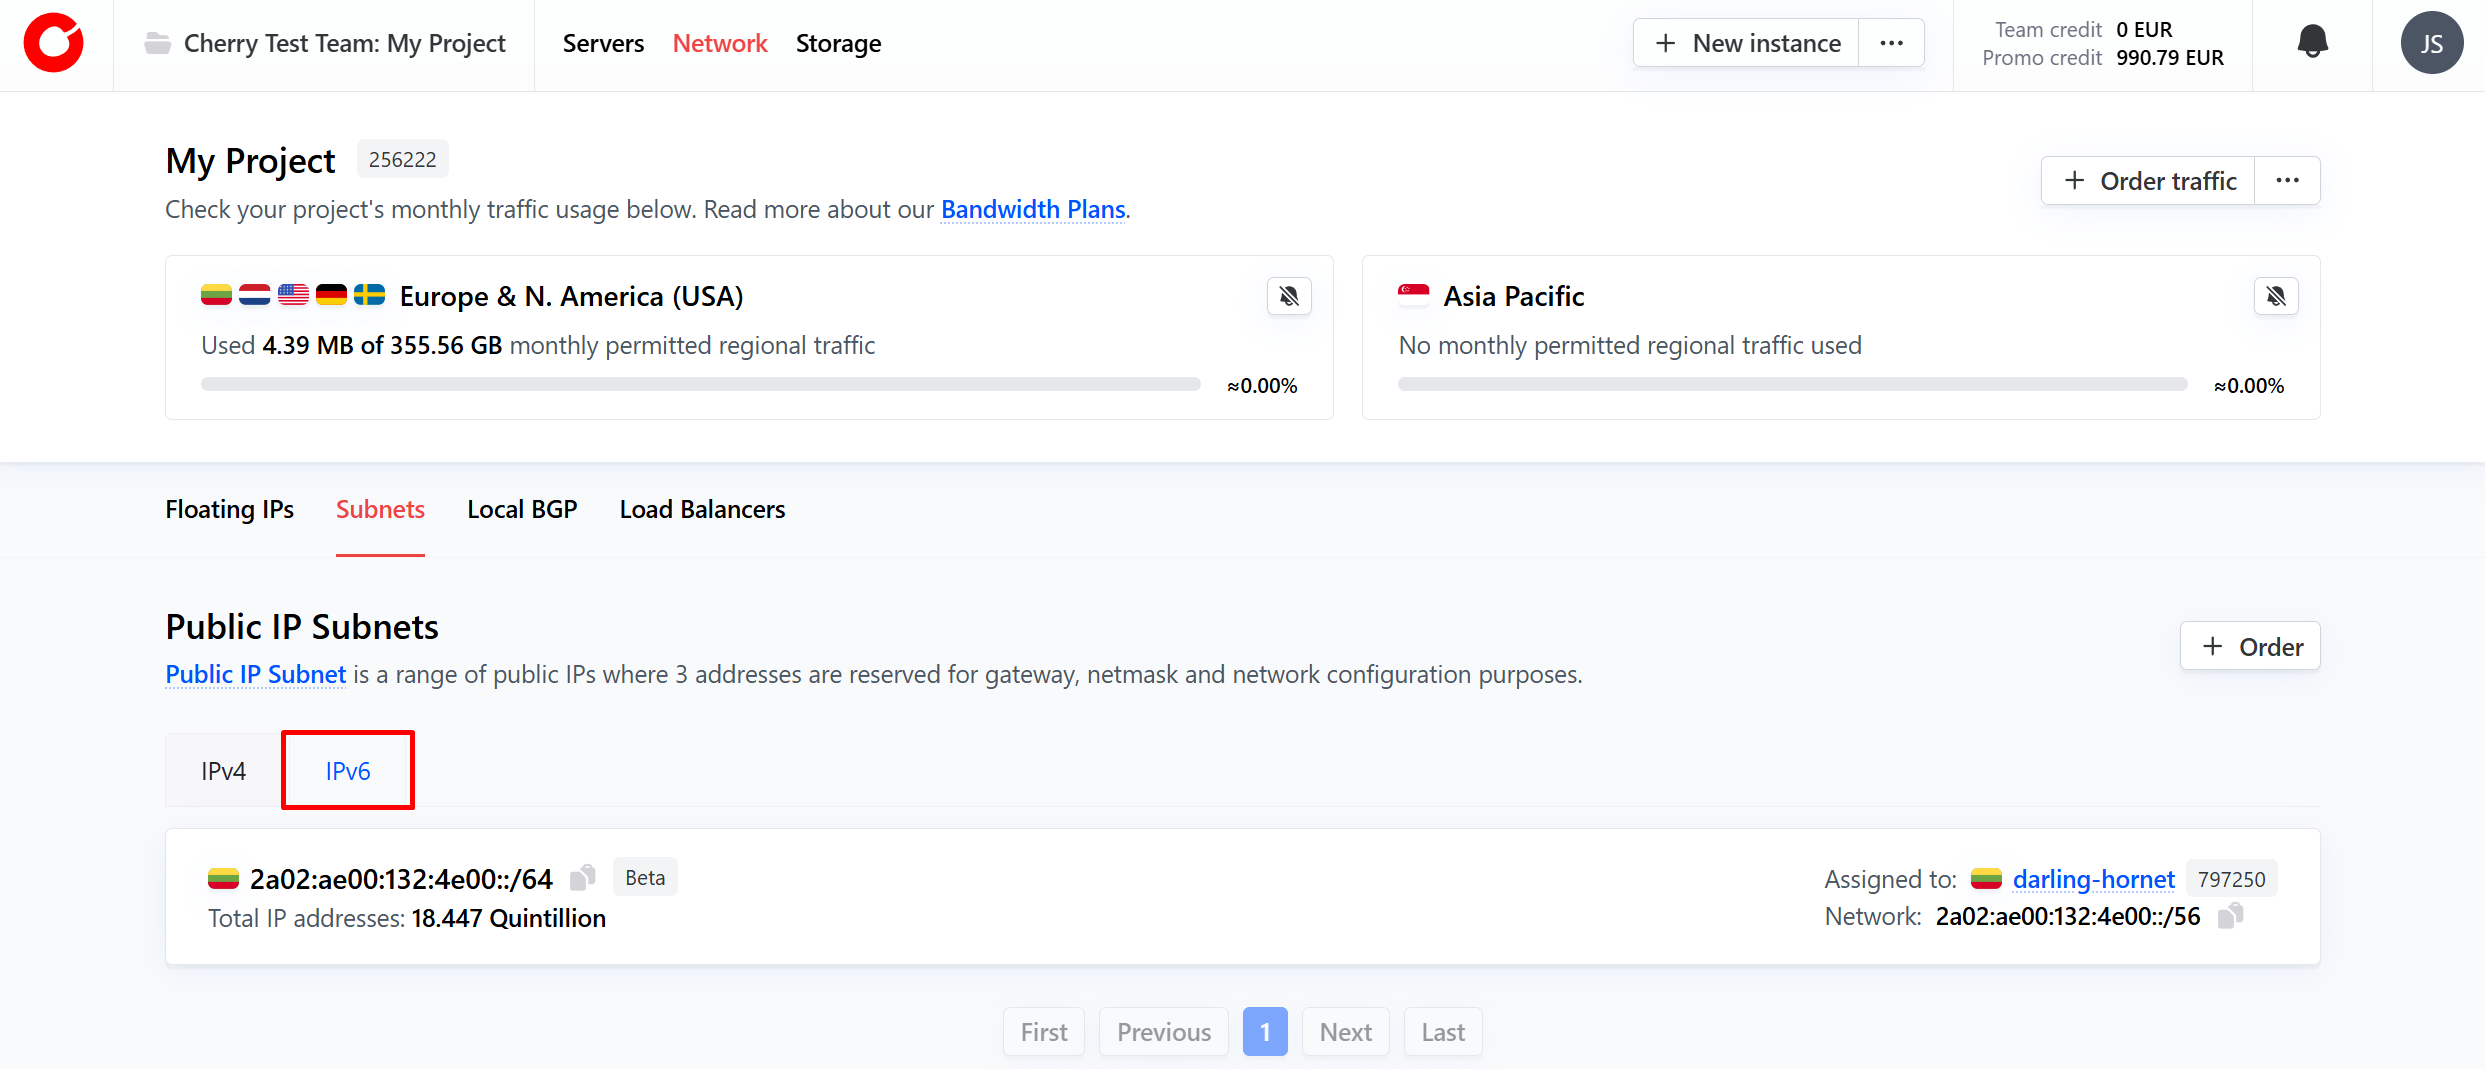2485x1069 pixels.
Task: Click the Europe traffic usage progress bar
Action: (700, 385)
